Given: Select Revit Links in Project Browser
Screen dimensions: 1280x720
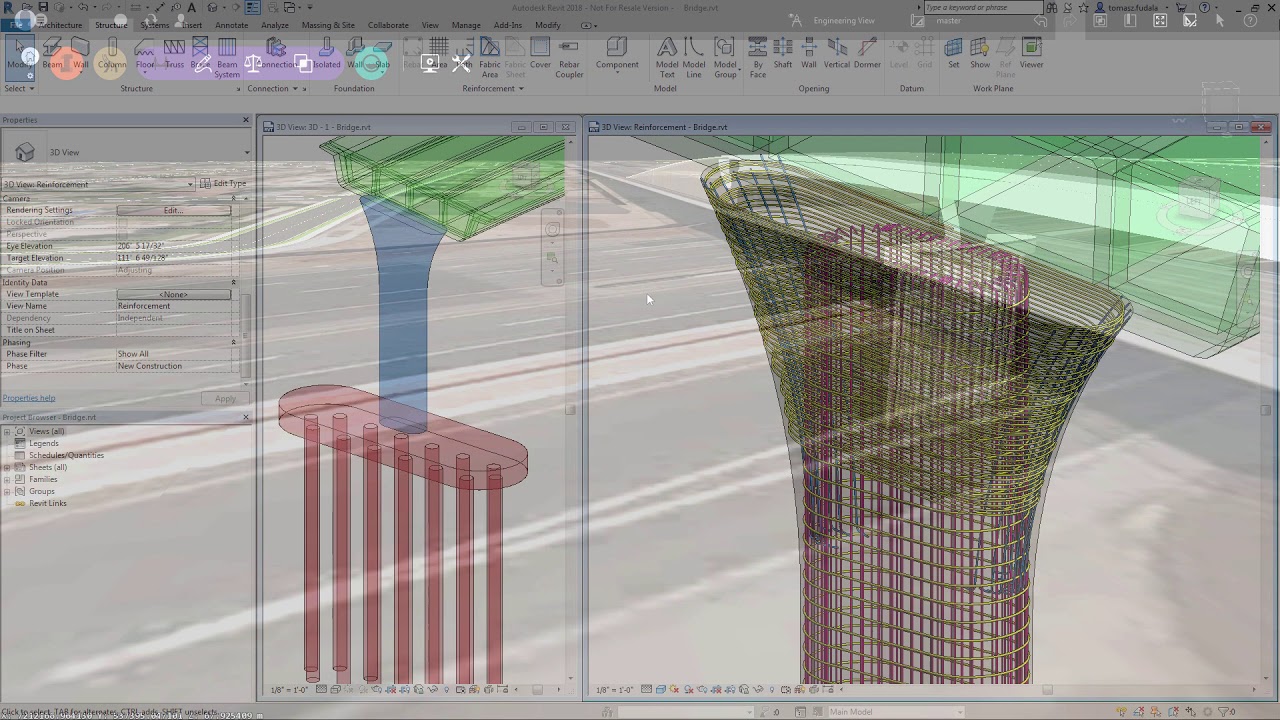Looking at the screenshot, I should pyautogui.click(x=48, y=503).
